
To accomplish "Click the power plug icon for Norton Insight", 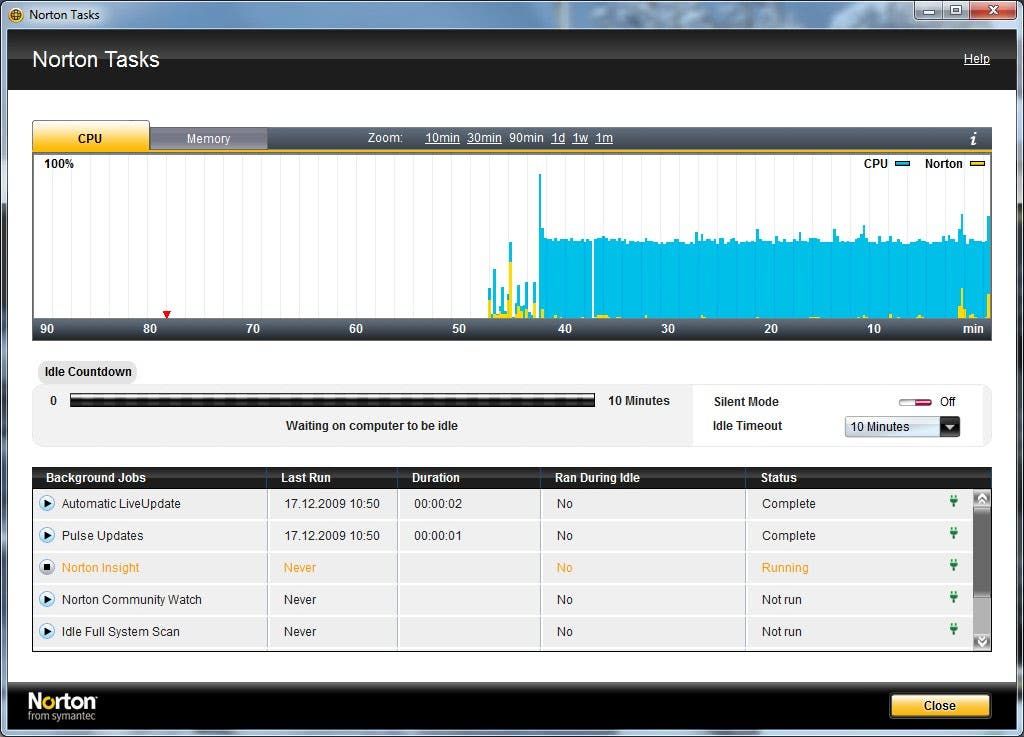I will (x=953, y=565).
